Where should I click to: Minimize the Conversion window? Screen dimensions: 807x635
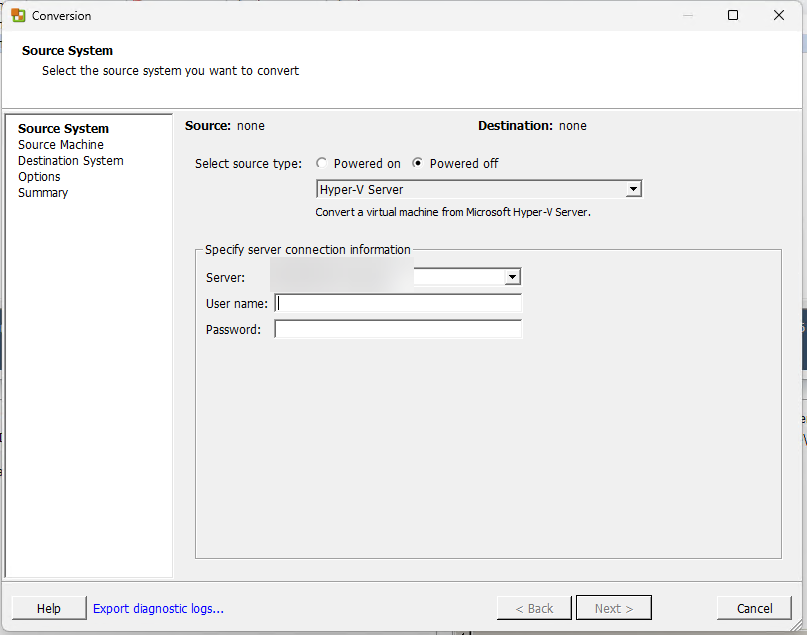click(687, 16)
